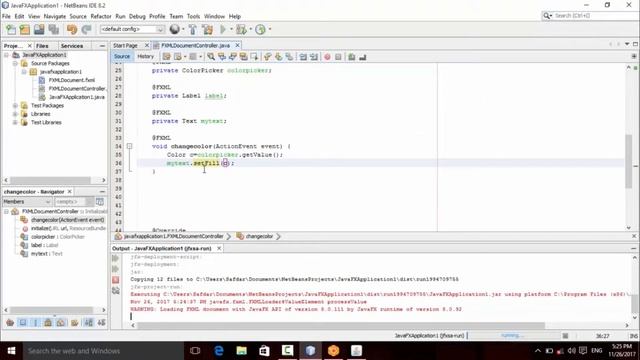
Task: Collapse the changecolor method fold in editor
Action: coord(129,146)
